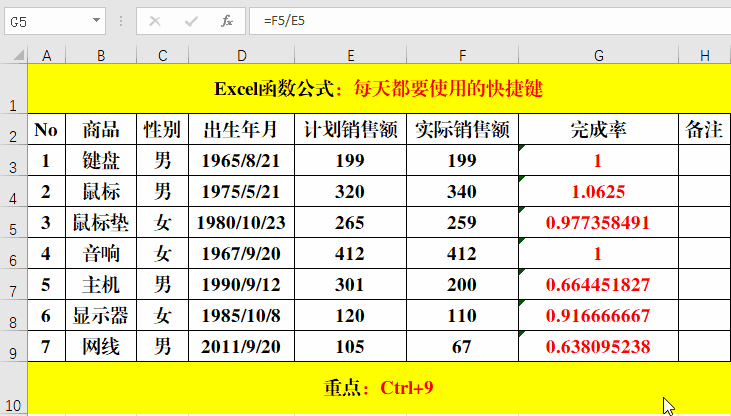Screen dimensions: 731x416
Task: Select column A header
Action: pyautogui.click(x=47, y=55)
